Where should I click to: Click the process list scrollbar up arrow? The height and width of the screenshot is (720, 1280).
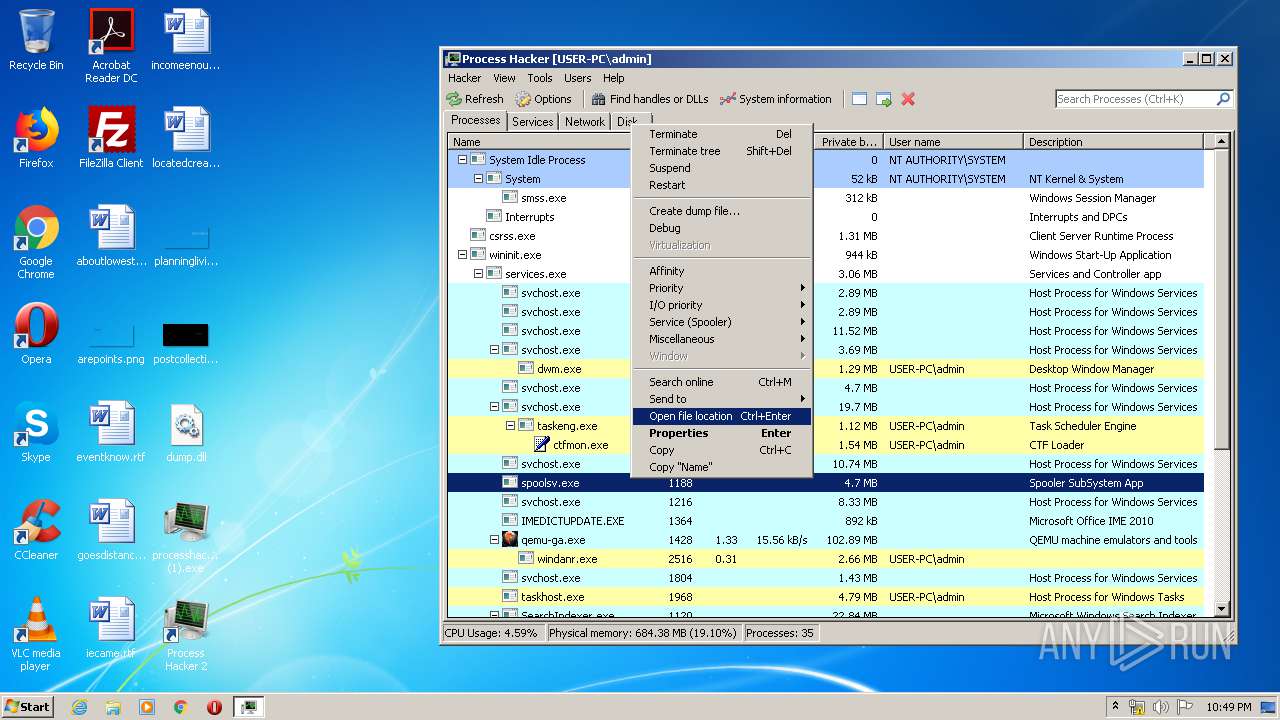click(x=1221, y=142)
